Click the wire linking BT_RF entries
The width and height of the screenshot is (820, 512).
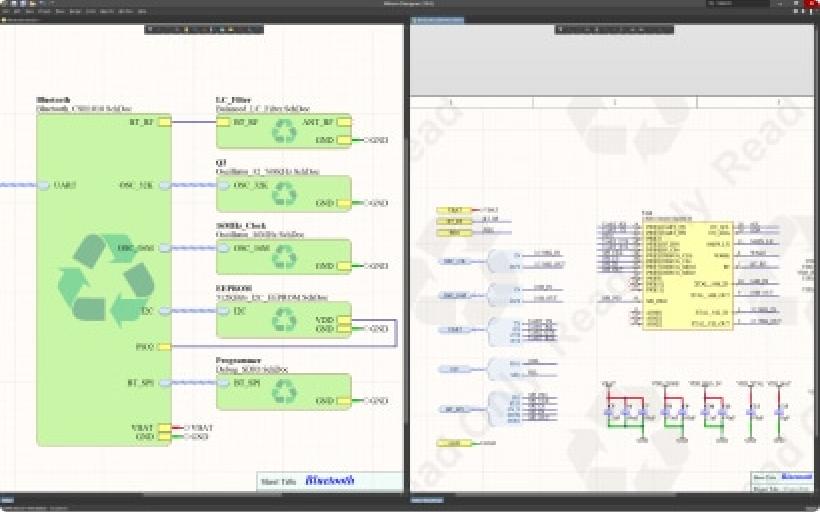[194, 122]
